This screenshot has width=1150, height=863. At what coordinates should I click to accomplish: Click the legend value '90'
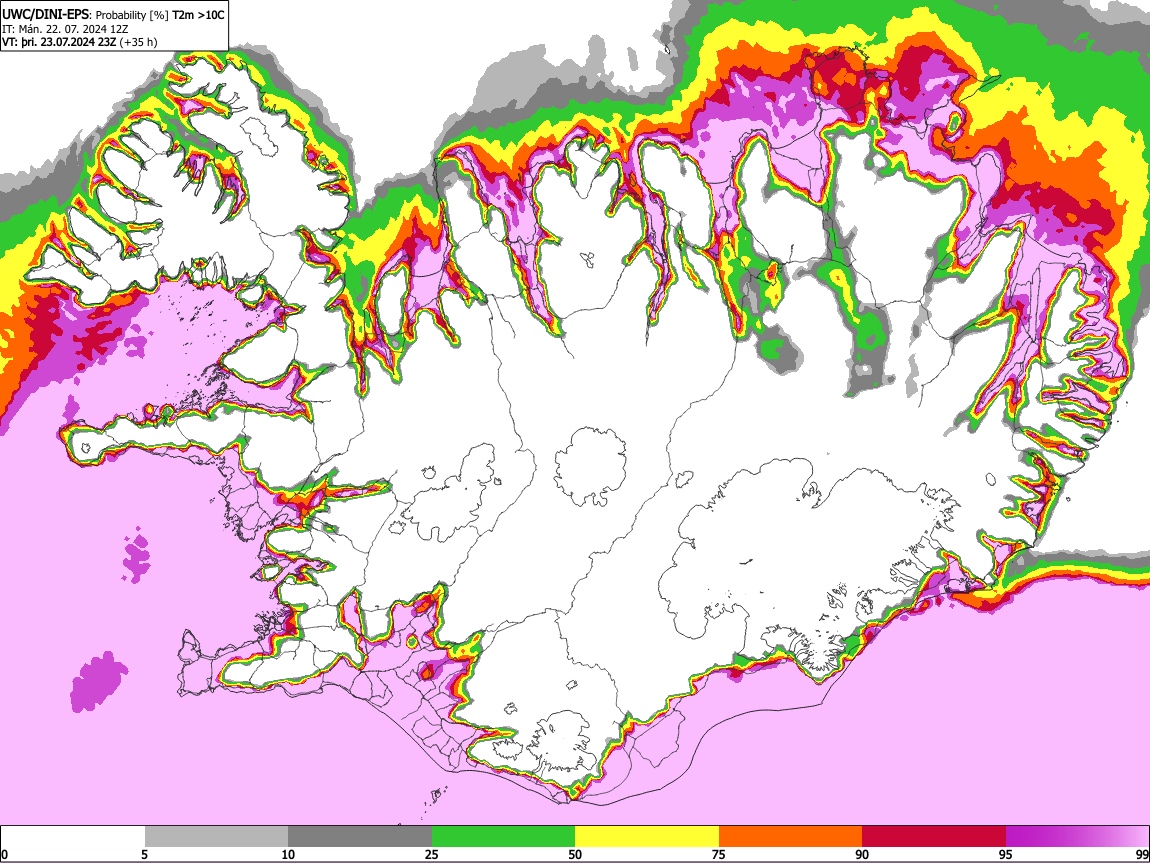pyautogui.click(x=862, y=854)
